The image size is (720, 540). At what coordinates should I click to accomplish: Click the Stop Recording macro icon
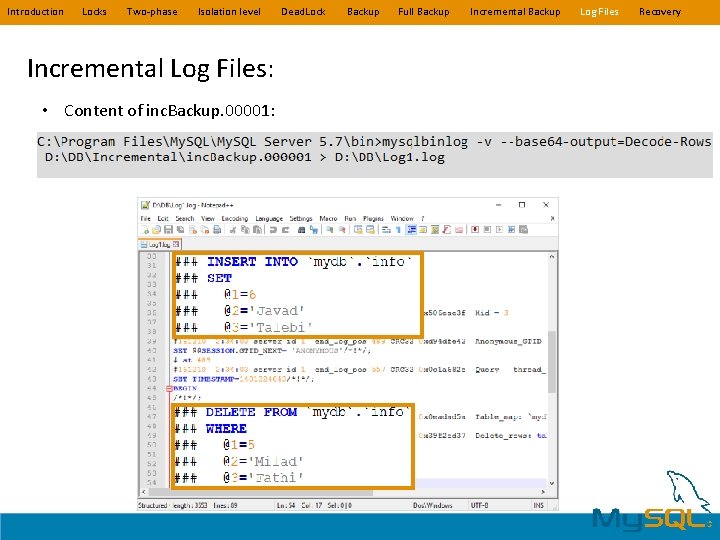[x=487, y=230]
